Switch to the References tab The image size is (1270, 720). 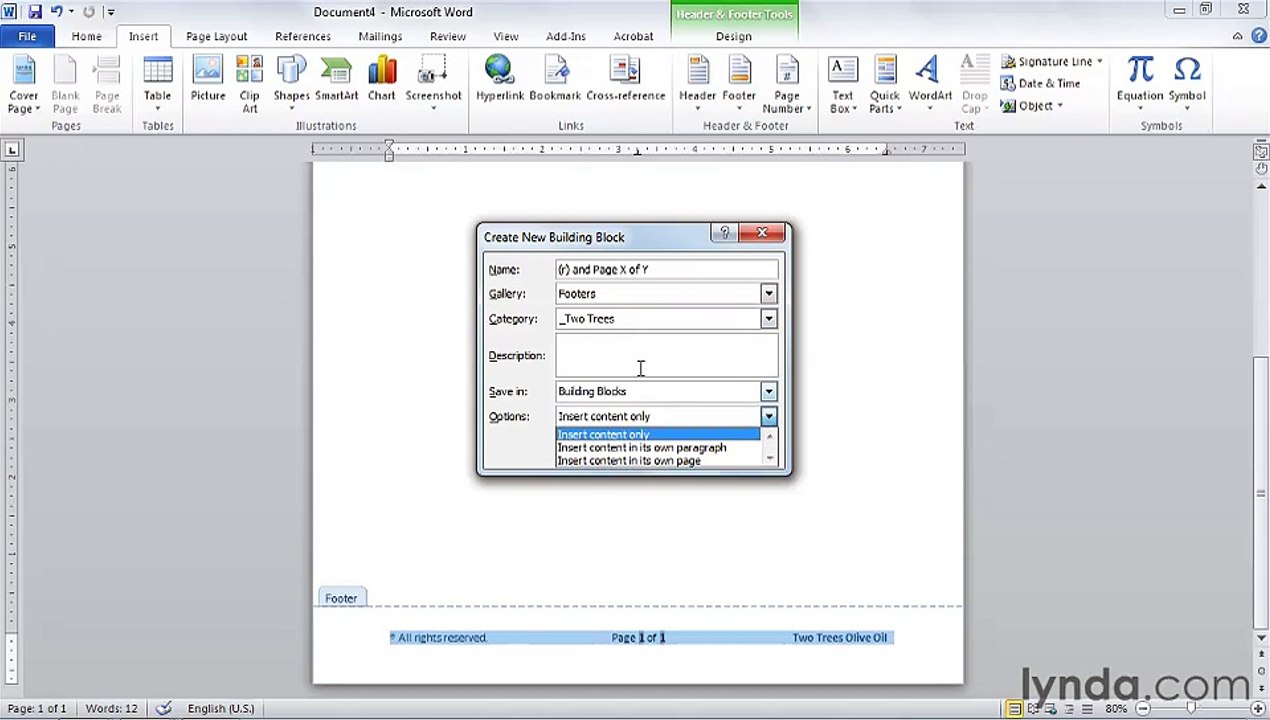(303, 36)
